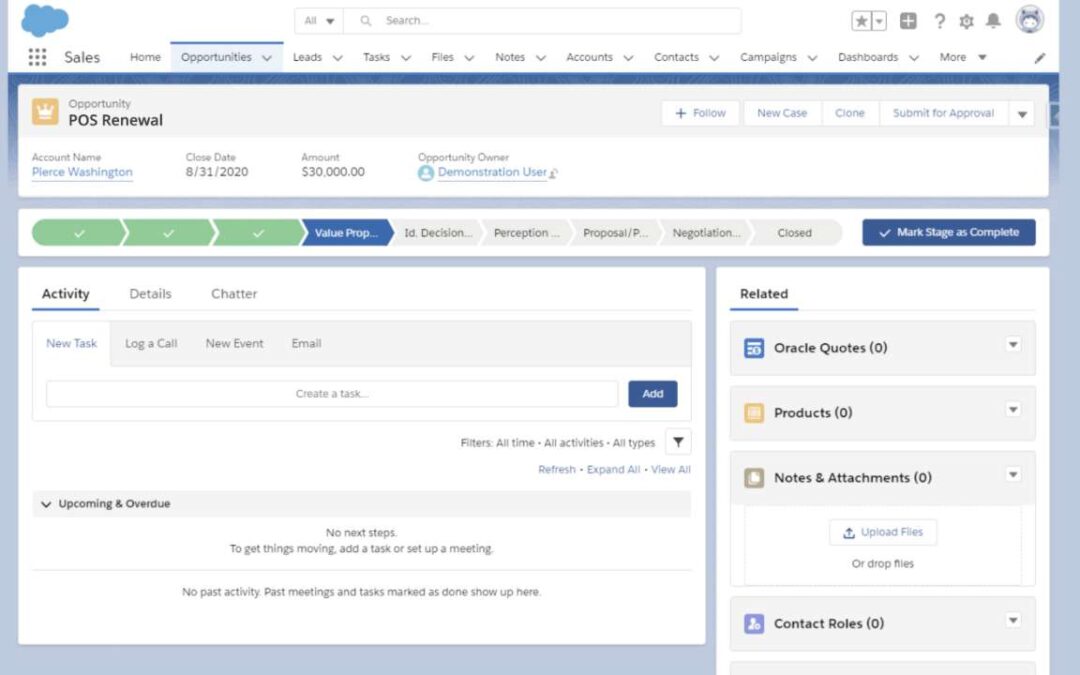This screenshot has width=1080, height=675.
Task: Open the Favorites star icon
Action: (861, 21)
